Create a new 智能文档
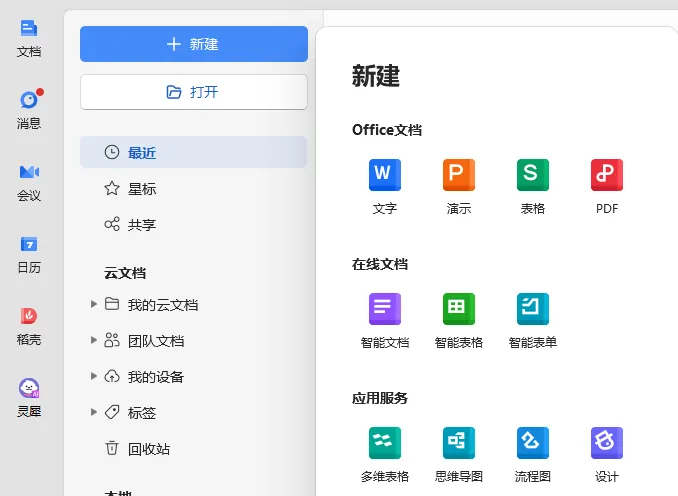 pyautogui.click(x=385, y=321)
